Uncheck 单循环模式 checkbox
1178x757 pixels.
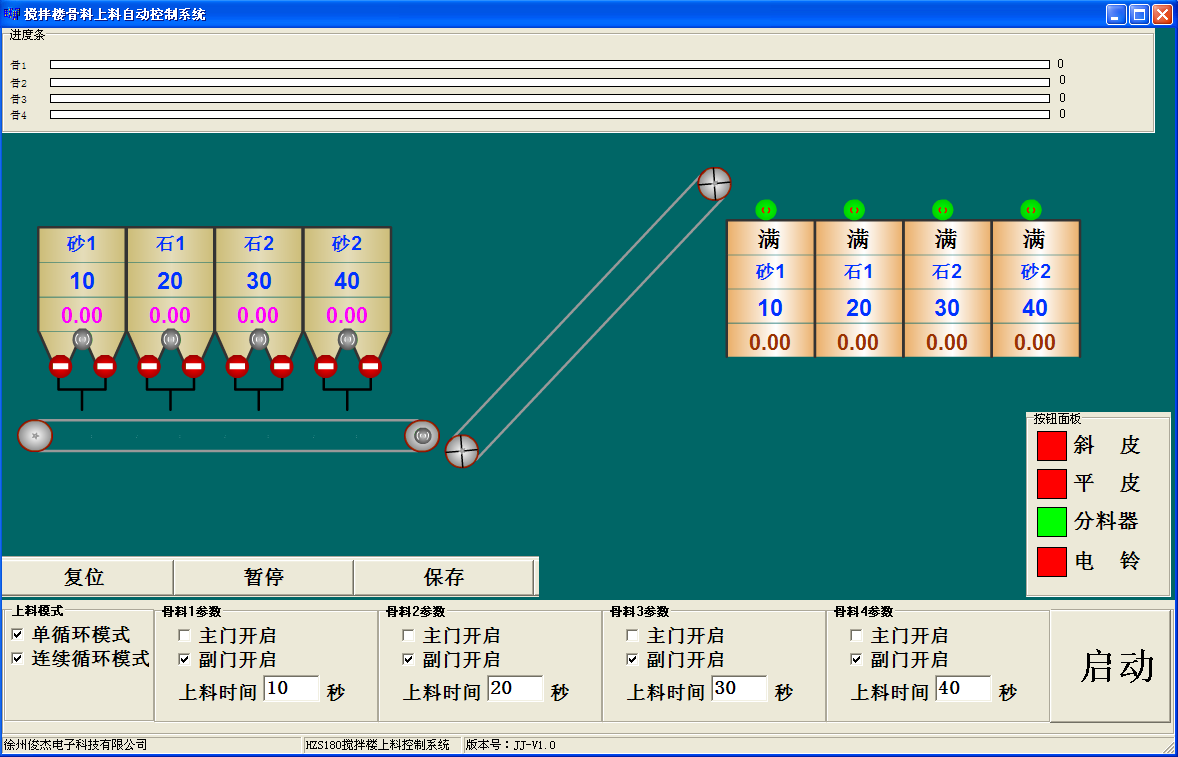pyautogui.click(x=17, y=635)
